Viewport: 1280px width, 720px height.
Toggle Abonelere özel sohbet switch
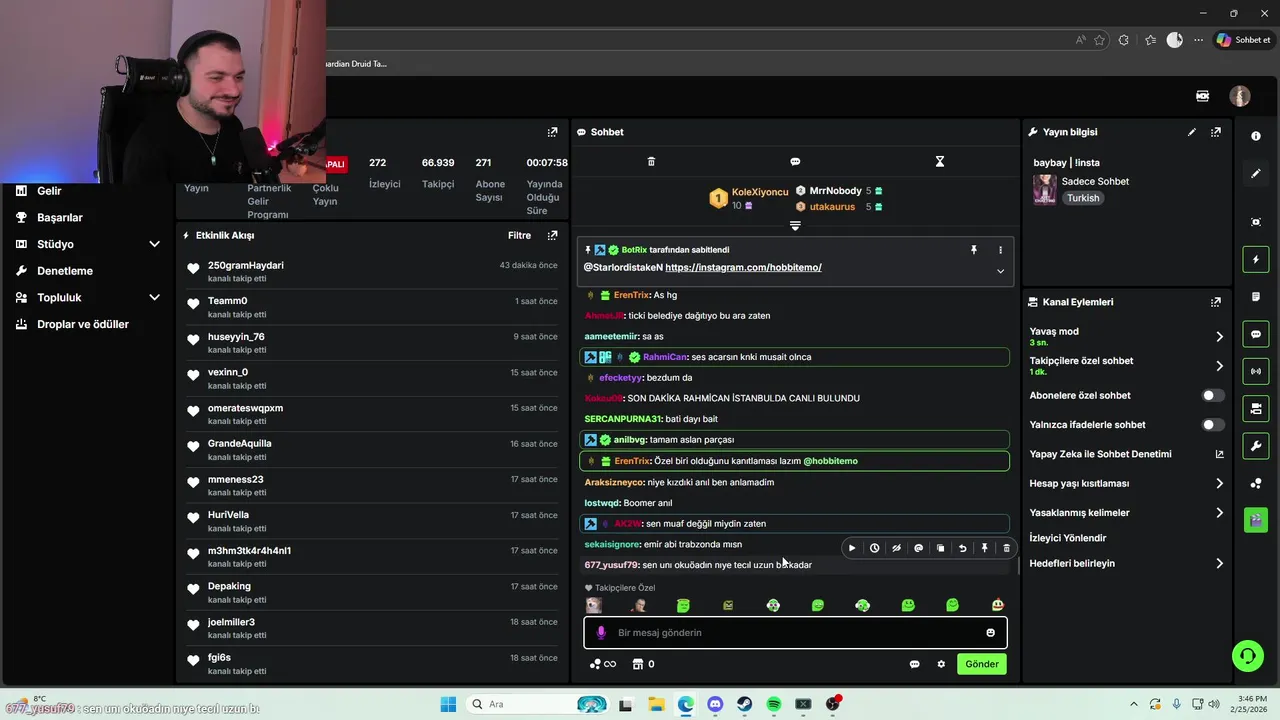pos(1212,396)
